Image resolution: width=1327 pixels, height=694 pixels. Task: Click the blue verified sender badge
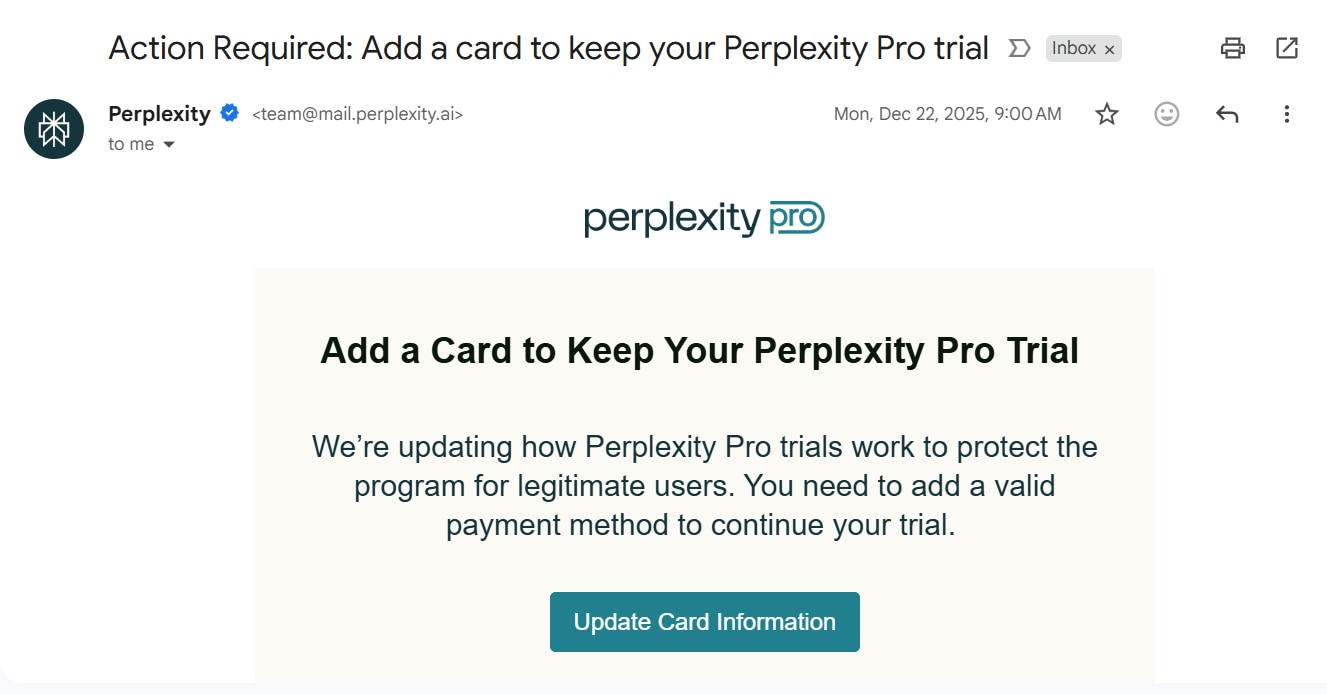pyautogui.click(x=230, y=113)
